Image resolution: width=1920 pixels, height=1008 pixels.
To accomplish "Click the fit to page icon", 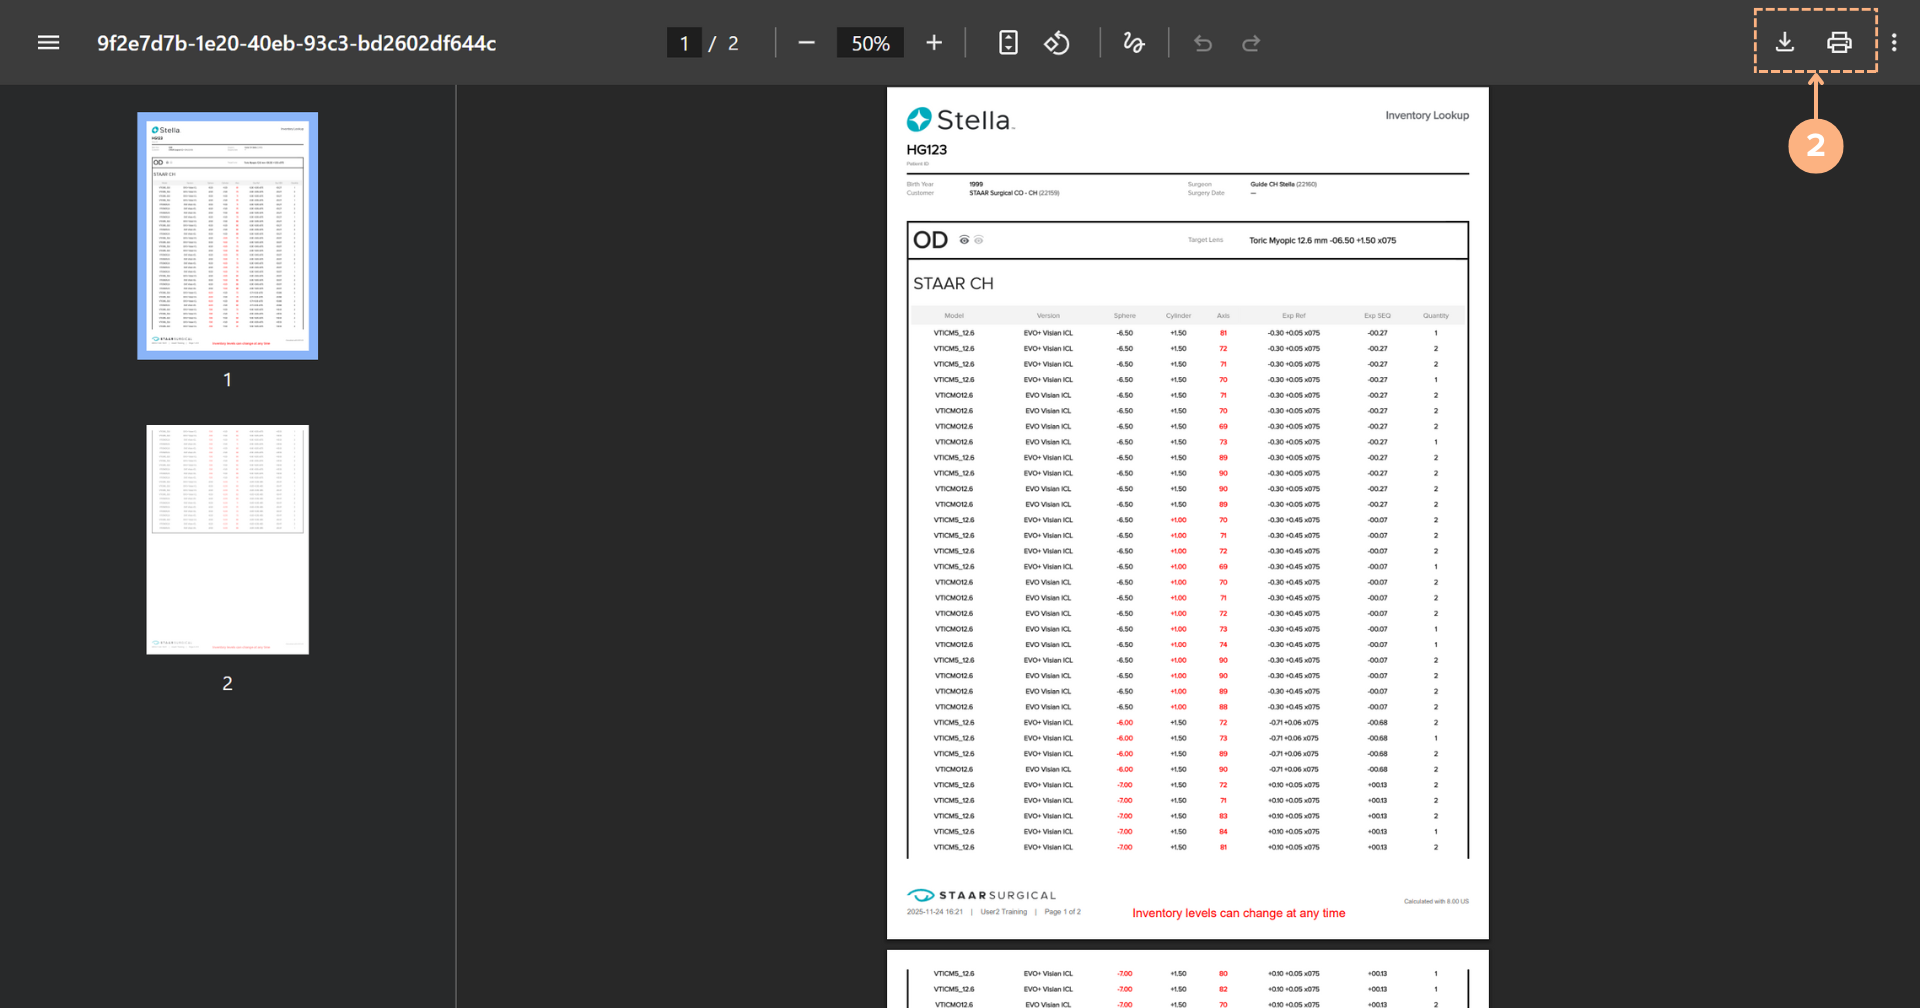I will point(1008,43).
